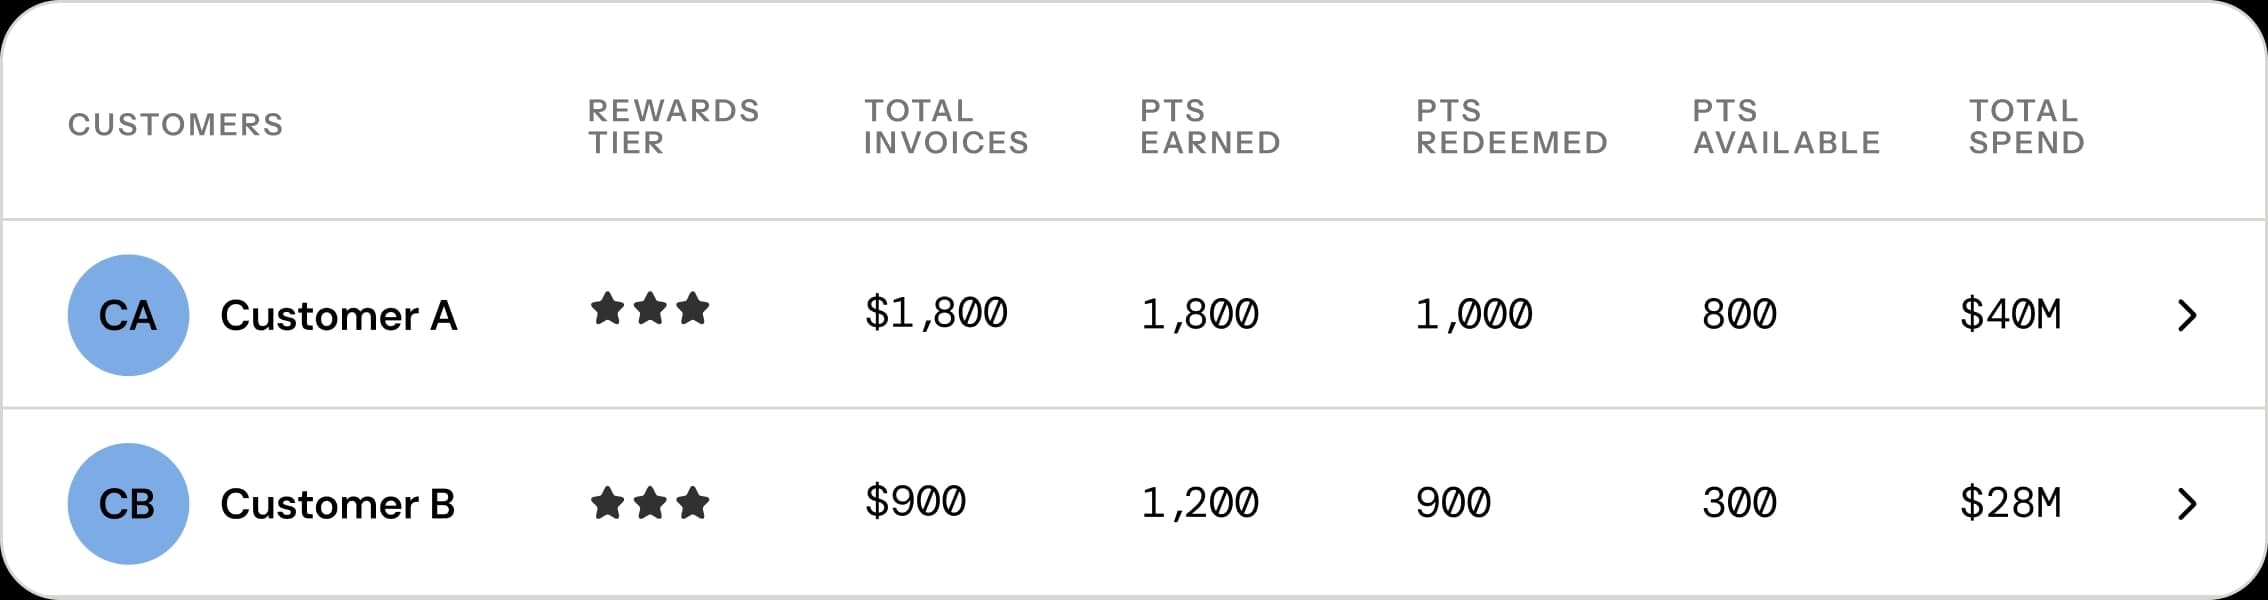Click Customer B's three-star rewards tier
This screenshot has width=2268, height=600.
click(x=650, y=503)
